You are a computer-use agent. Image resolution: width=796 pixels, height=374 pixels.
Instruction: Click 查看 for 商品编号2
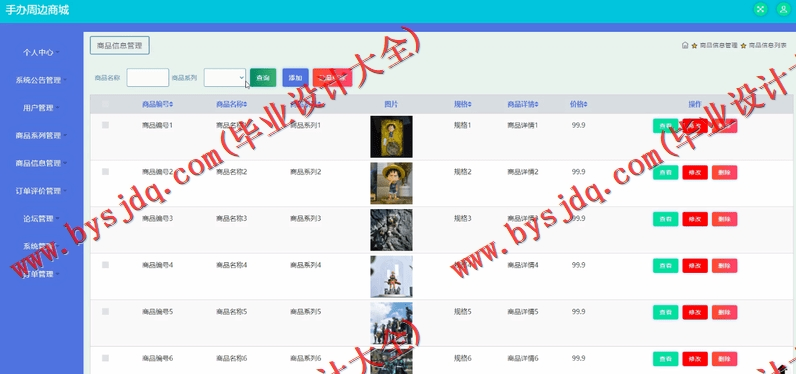tap(666, 173)
